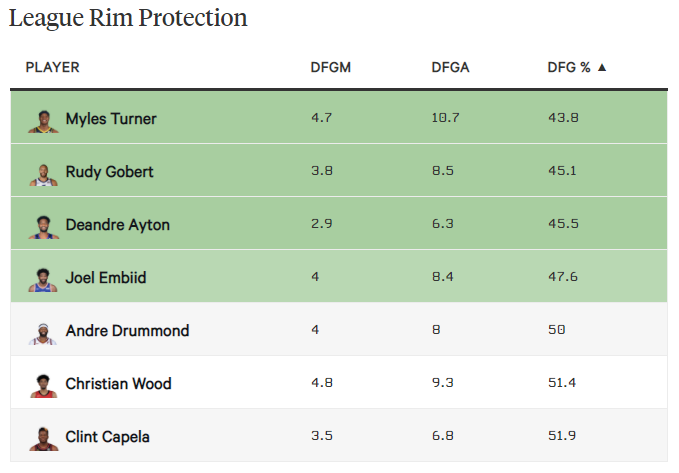Click the Clint Capela name link

107,437
